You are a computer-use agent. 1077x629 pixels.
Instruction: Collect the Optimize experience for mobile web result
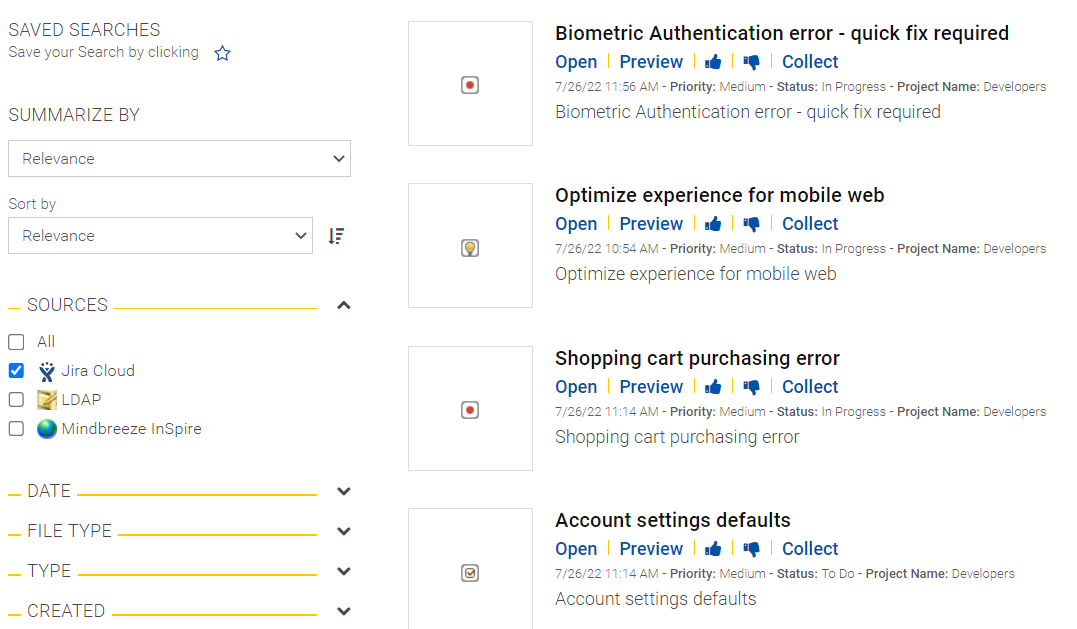(x=810, y=224)
